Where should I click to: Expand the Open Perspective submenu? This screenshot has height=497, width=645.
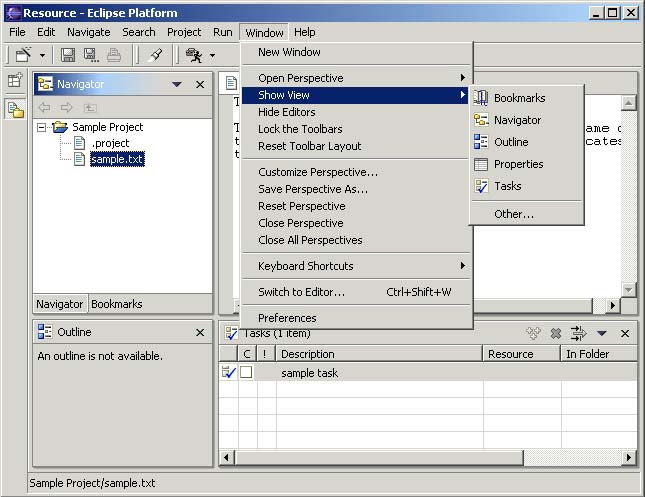click(355, 78)
